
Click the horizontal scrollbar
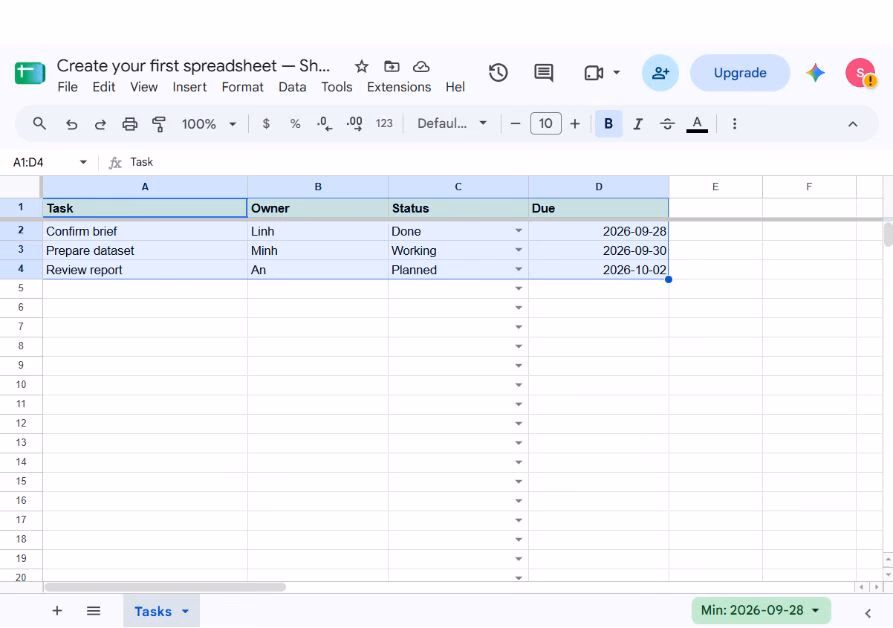click(165, 587)
